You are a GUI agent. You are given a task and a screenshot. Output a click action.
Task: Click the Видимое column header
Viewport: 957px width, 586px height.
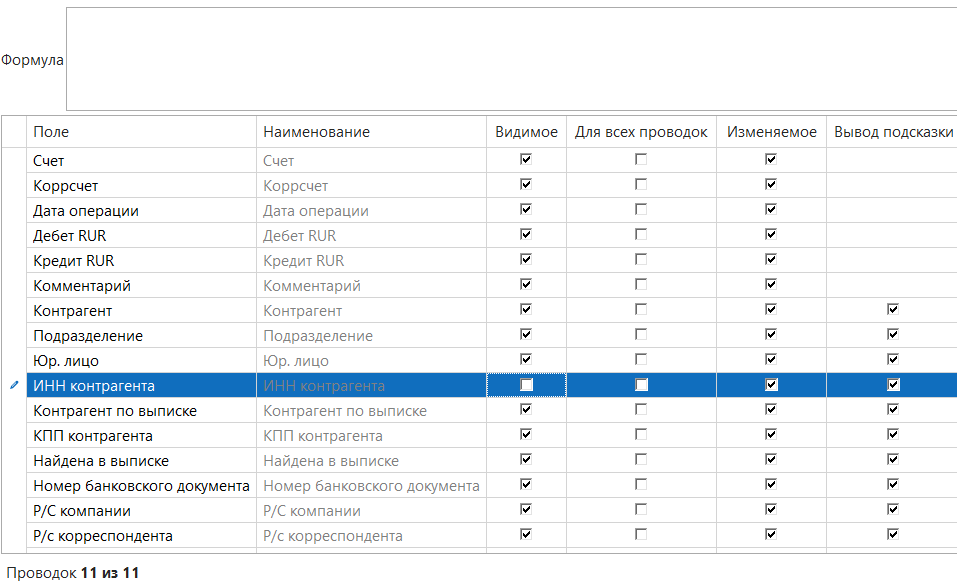tap(526, 132)
